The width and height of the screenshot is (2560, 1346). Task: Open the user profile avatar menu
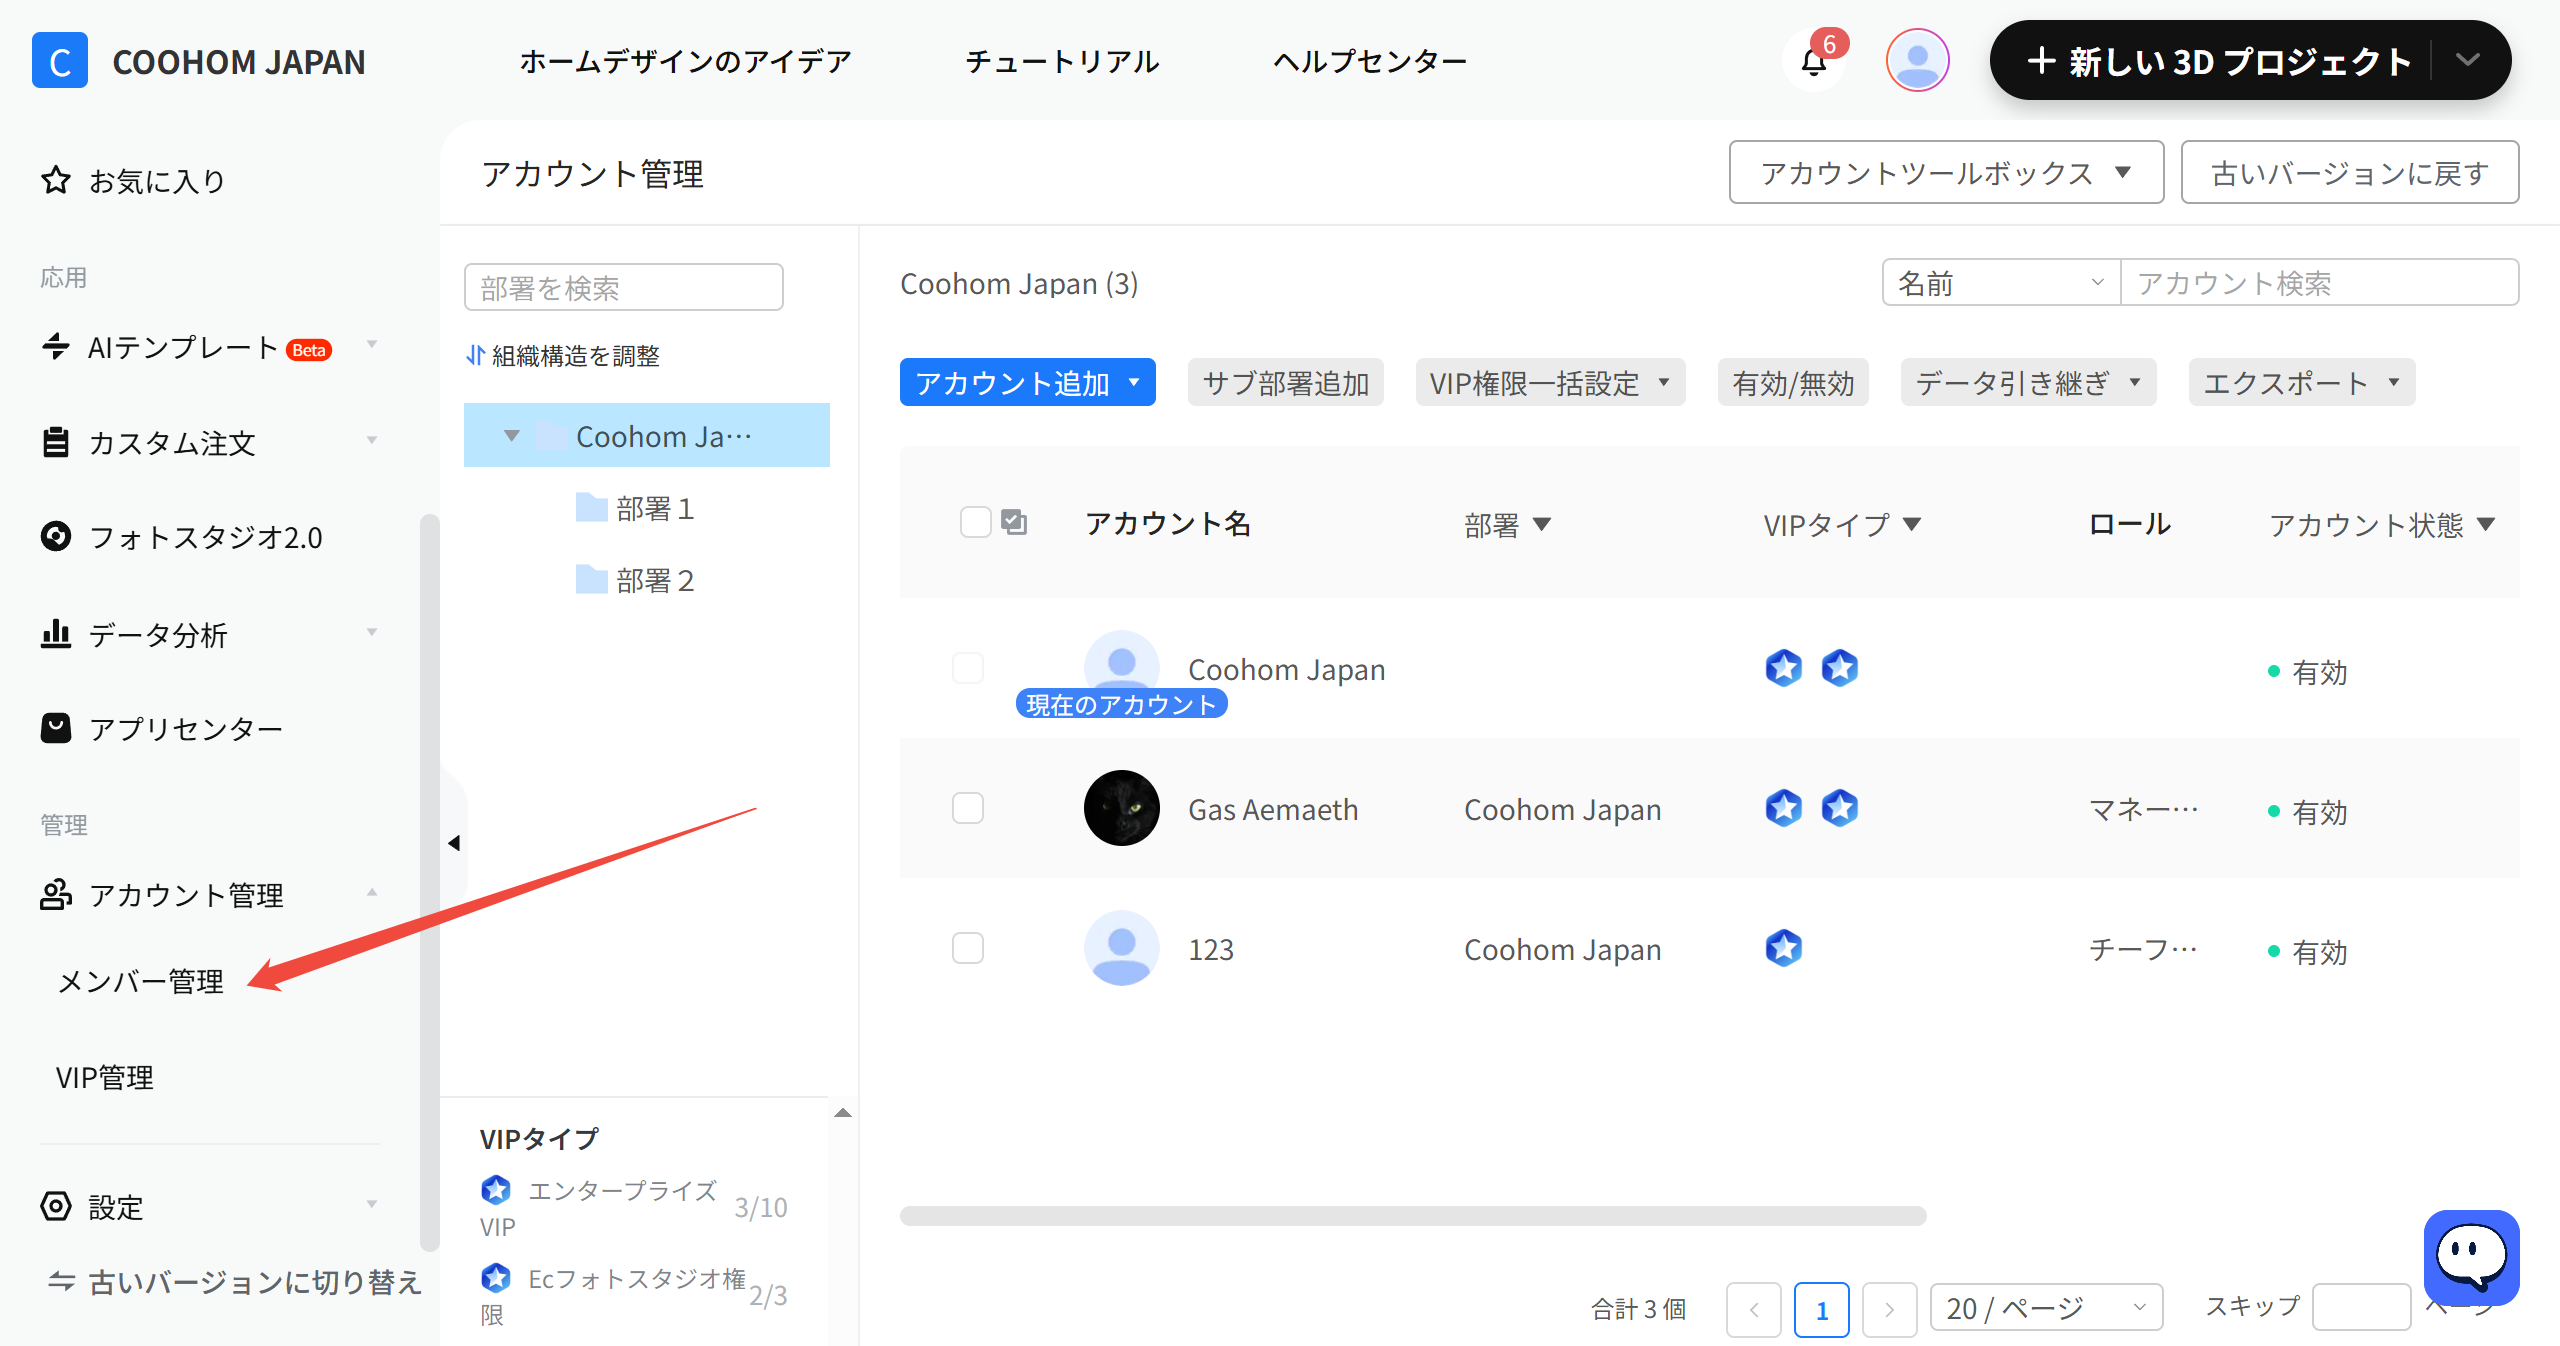pos(1917,61)
